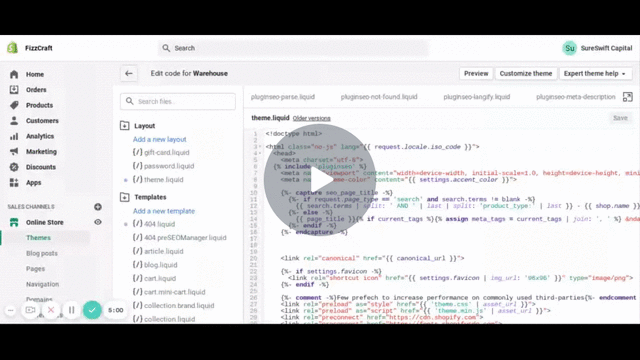640x360 pixels.
Task: Play the video with the center play button
Action: [320, 180]
